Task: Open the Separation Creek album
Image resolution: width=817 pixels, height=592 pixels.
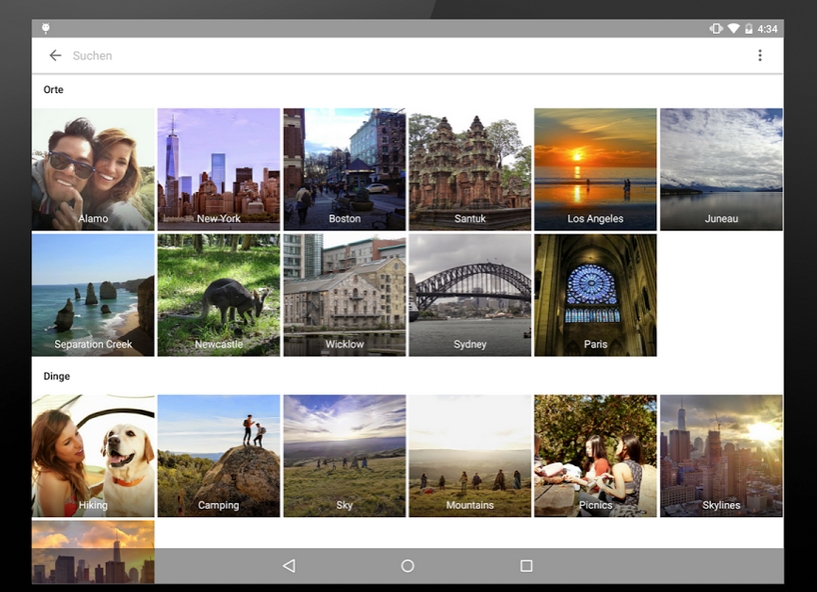Action: [93, 295]
